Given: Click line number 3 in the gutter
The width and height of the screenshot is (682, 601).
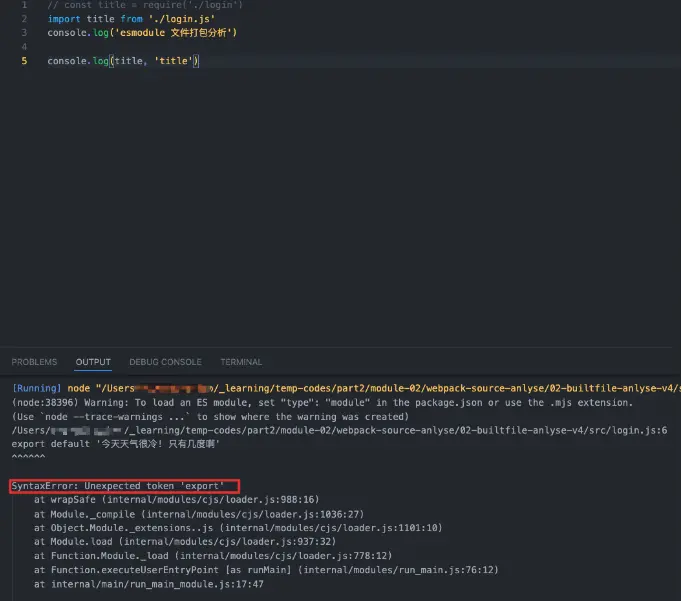Looking at the screenshot, I should click(x=25, y=33).
